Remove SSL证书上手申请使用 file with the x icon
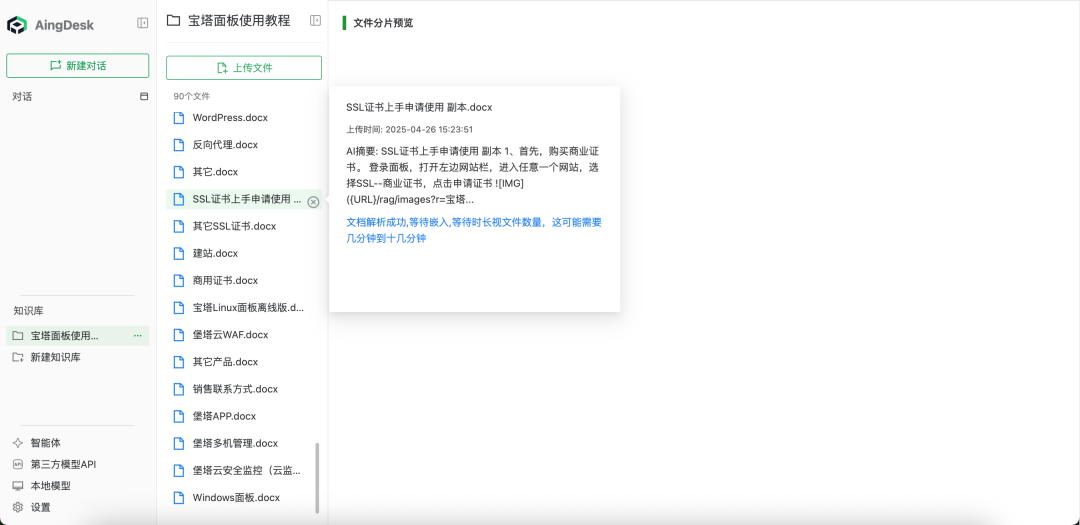This screenshot has width=1080, height=525. [313, 202]
